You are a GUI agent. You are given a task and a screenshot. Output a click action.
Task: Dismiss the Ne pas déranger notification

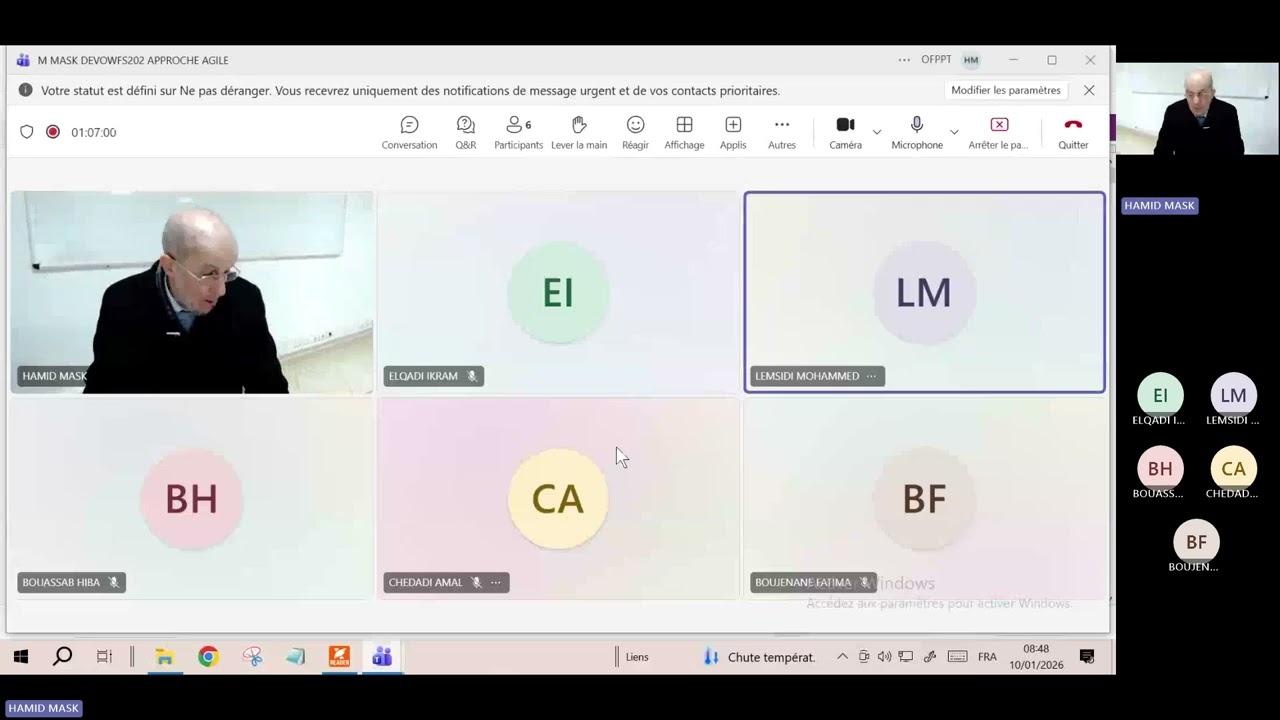click(x=1089, y=90)
